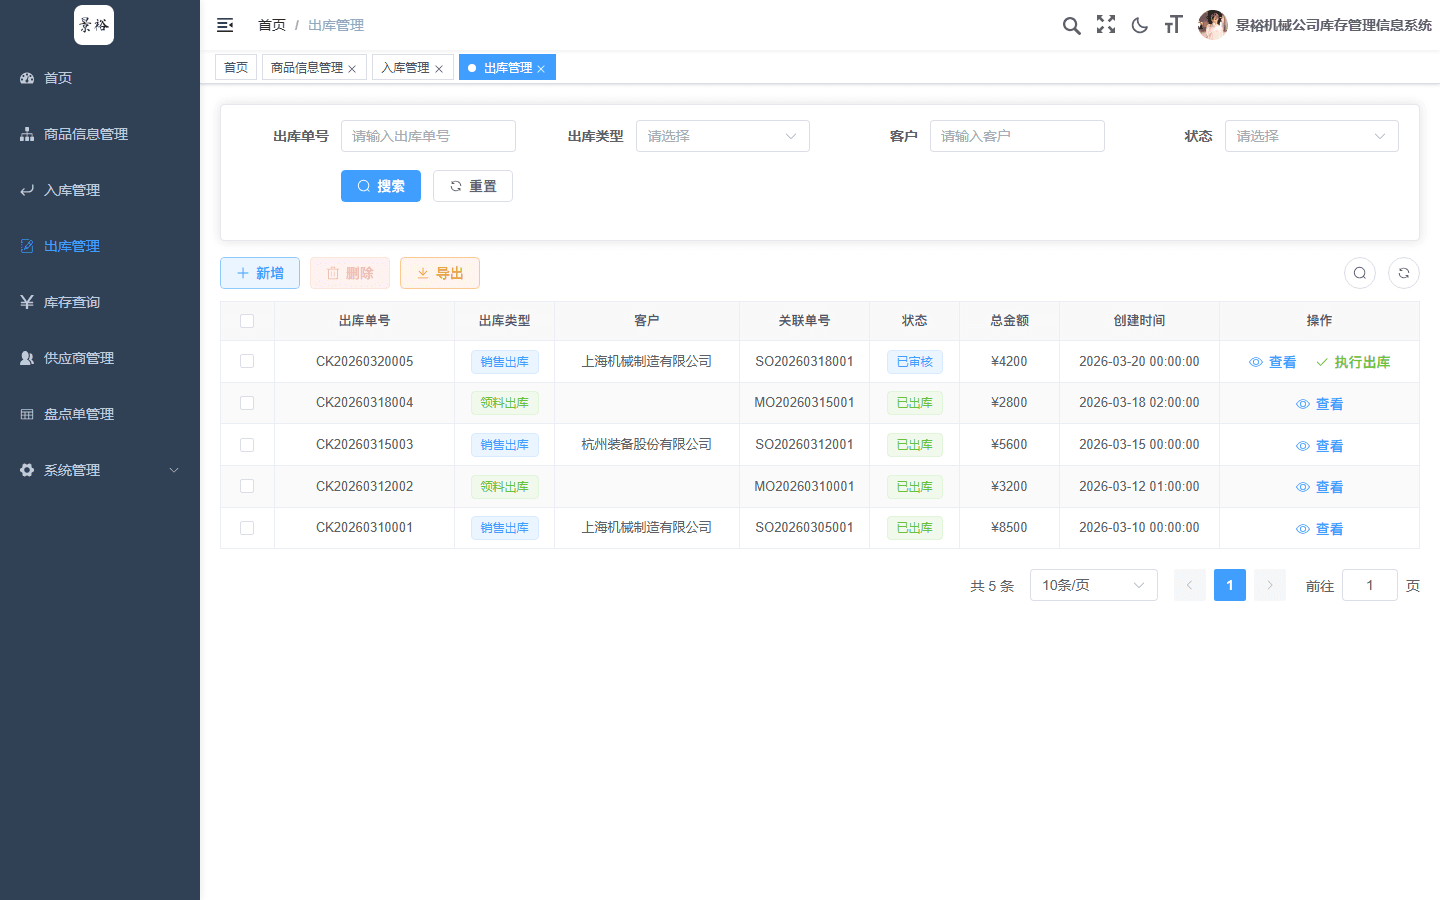
Task: Open 首页 from sidebar
Action: pyautogui.click(x=100, y=78)
